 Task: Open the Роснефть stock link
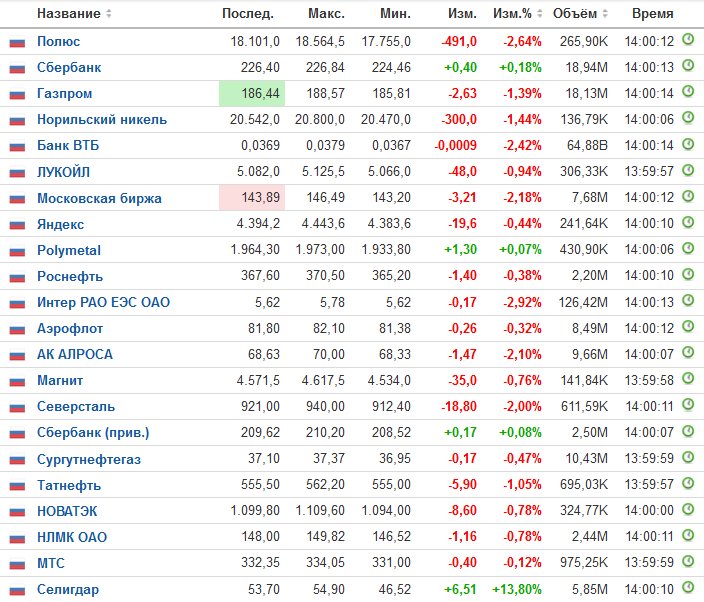pyautogui.click(x=70, y=276)
